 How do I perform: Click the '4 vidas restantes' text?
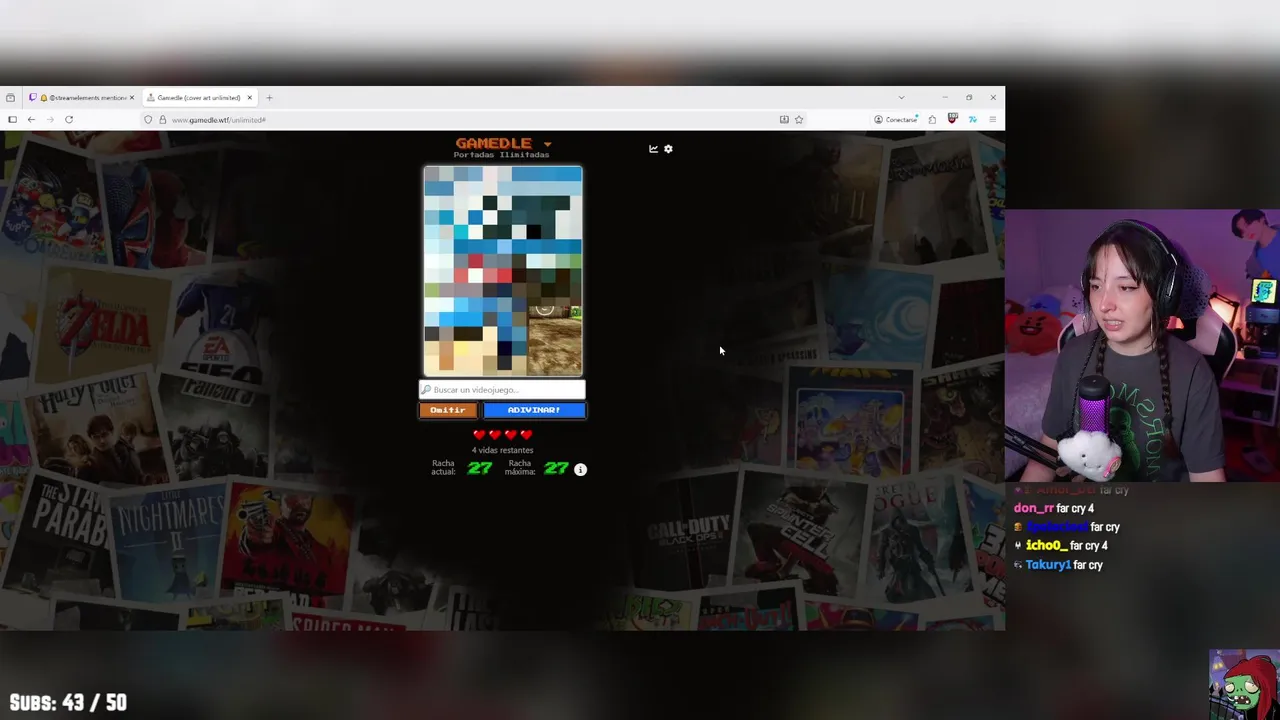click(x=502, y=450)
